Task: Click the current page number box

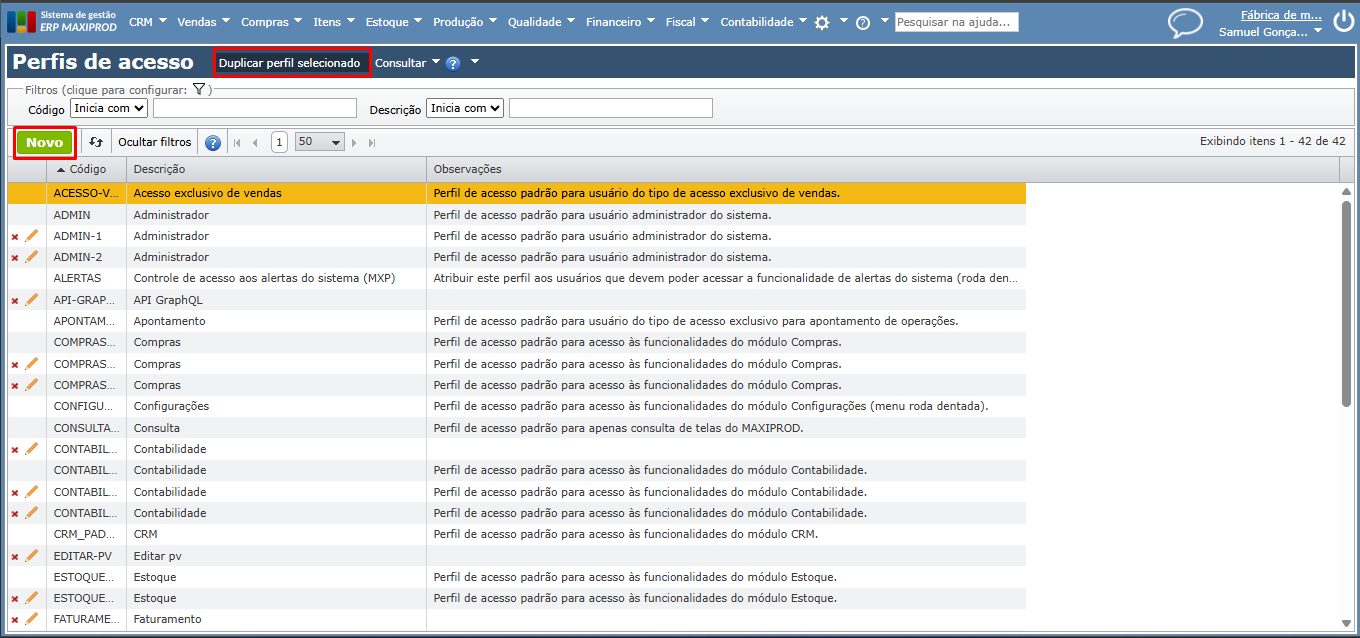Action: (x=279, y=142)
